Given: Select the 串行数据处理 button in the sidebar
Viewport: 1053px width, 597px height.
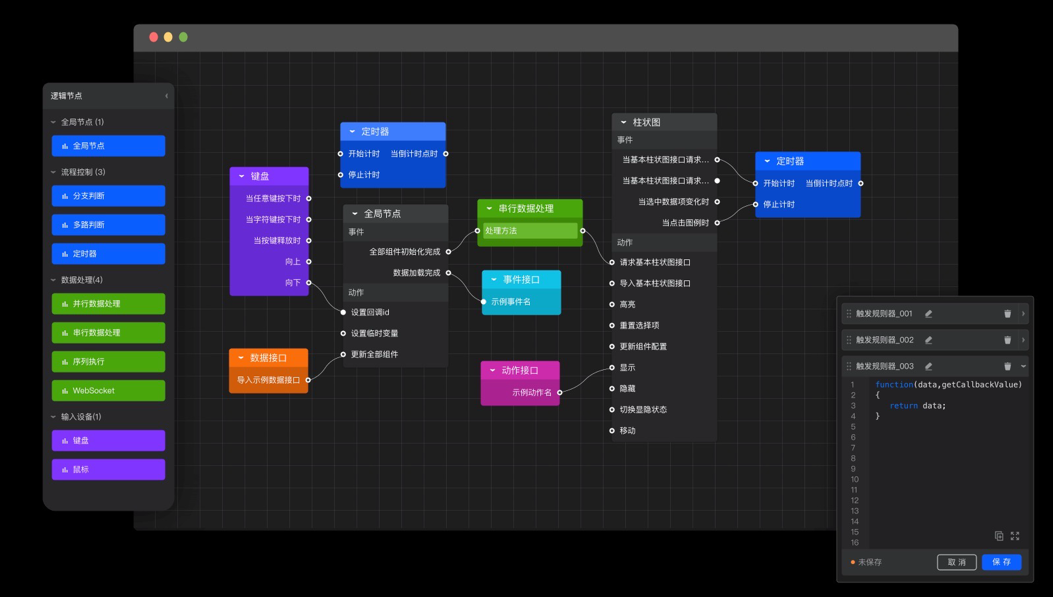Looking at the screenshot, I should point(108,332).
